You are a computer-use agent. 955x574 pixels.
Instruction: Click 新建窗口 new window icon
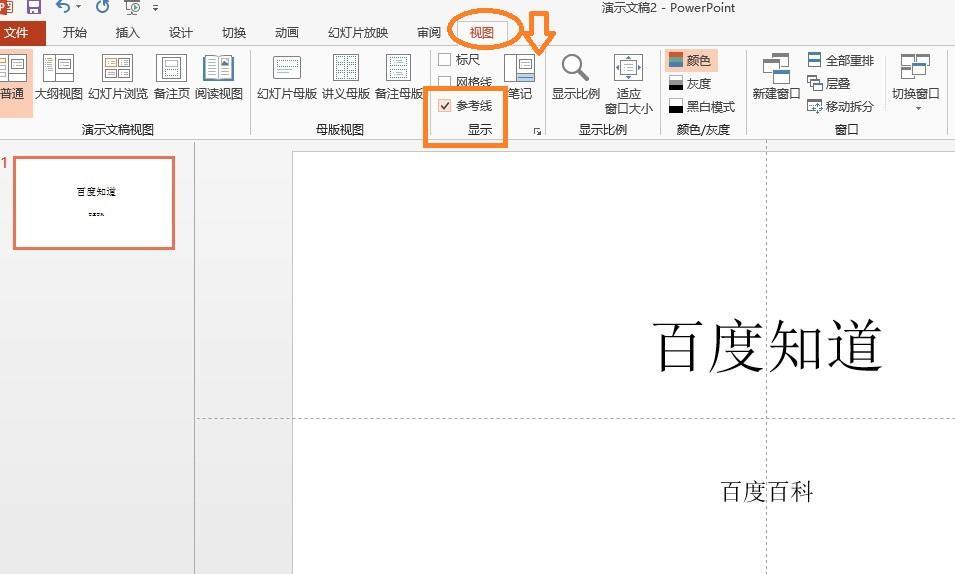776,76
